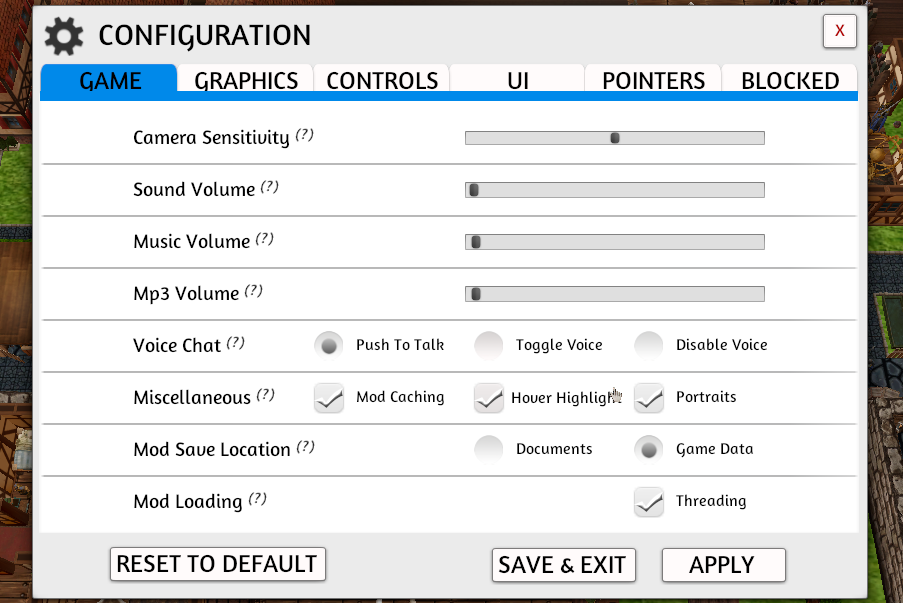Click the Mod Save Location help (?) icon

[305, 447]
